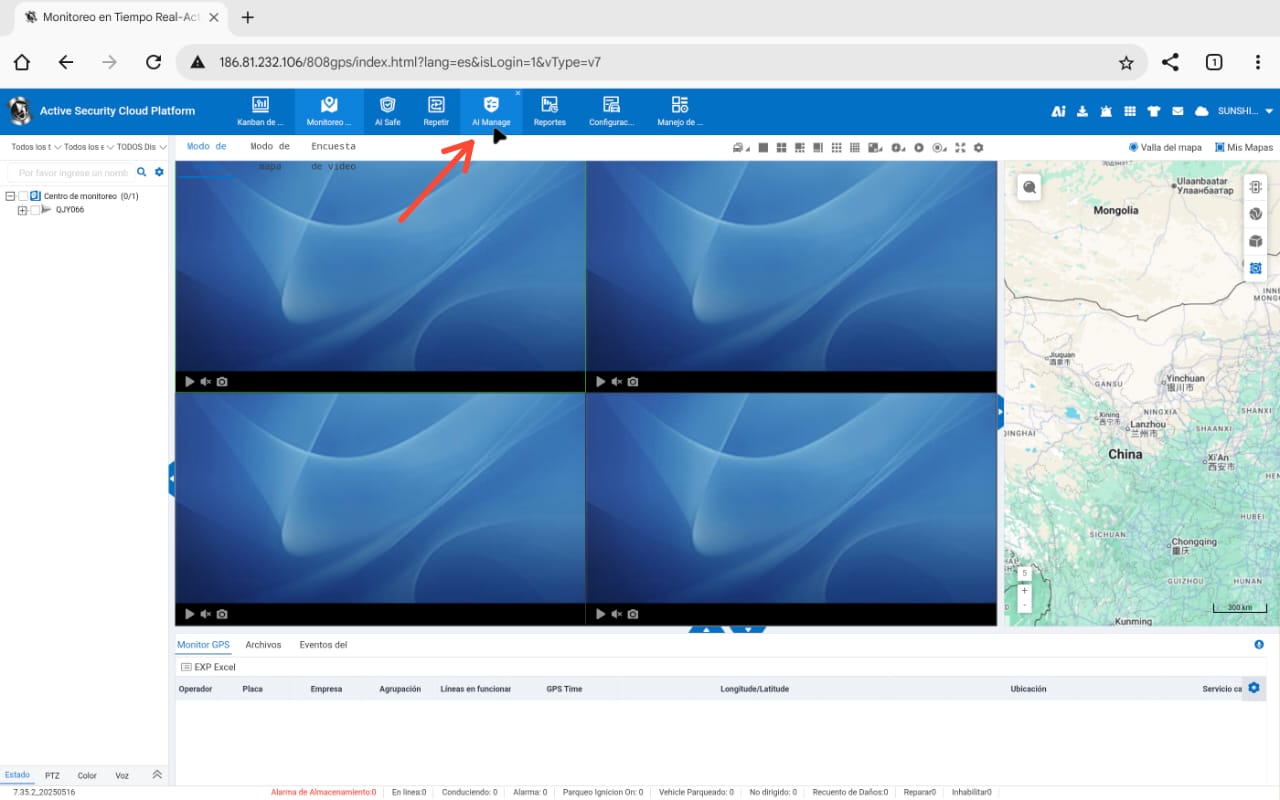1280x800 pixels.
Task: Take snapshot in top-left video pane
Action: pos(222,382)
